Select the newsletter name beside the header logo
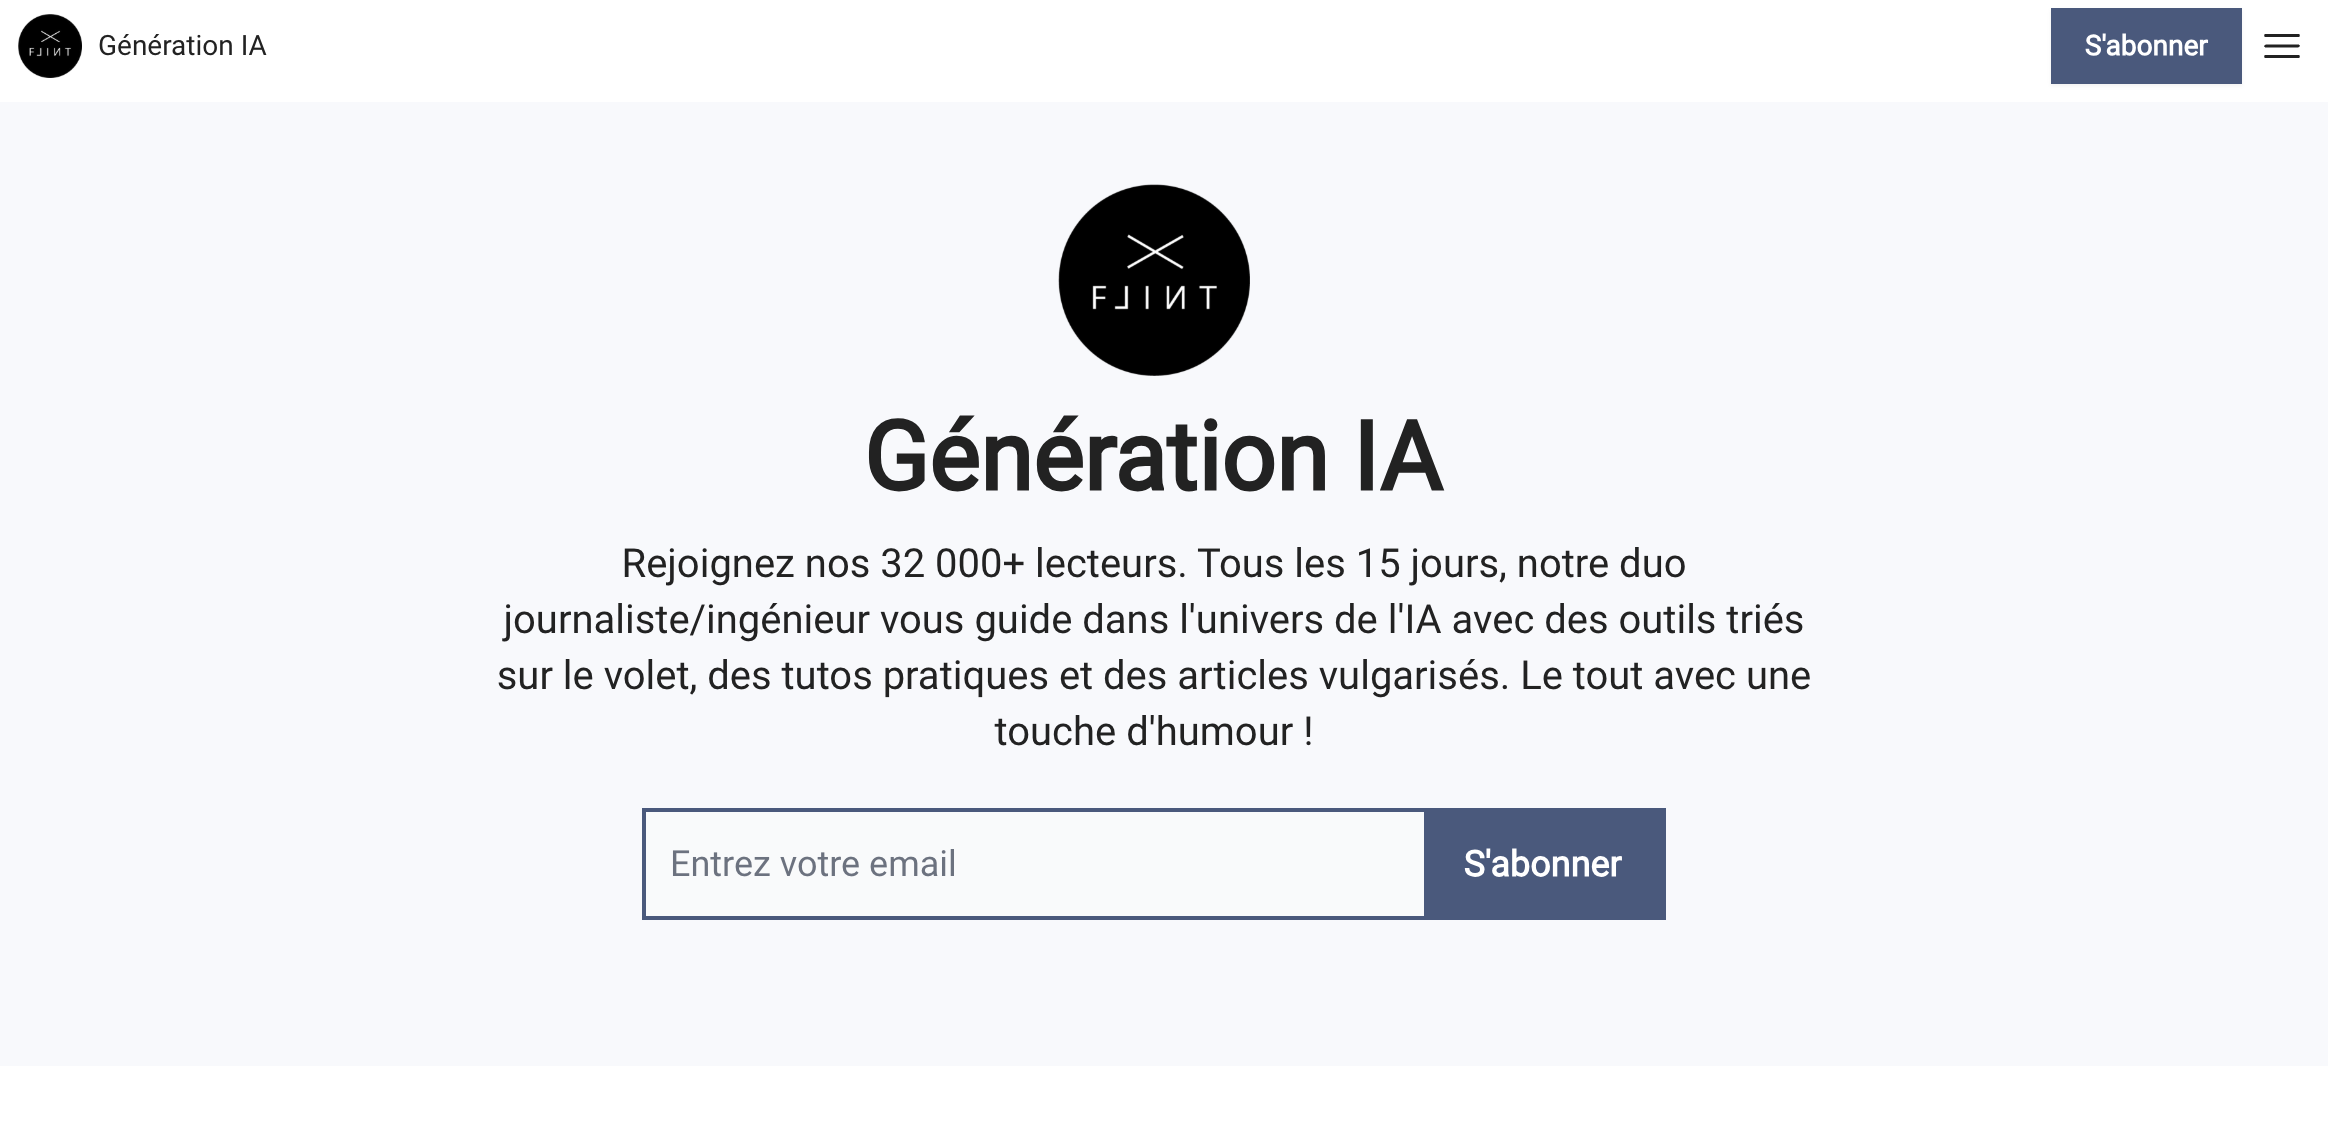Viewport: 2328px width, 1128px height. (182, 46)
